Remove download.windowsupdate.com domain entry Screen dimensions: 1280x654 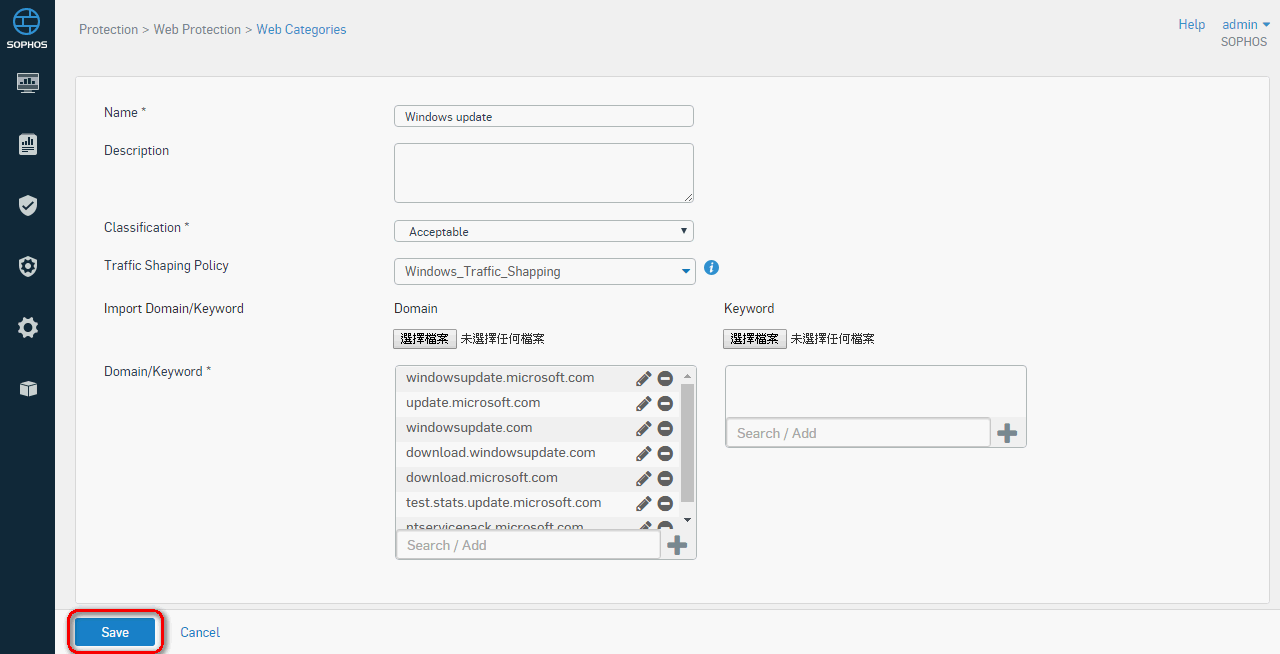pyautogui.click(x=665, y=453)
